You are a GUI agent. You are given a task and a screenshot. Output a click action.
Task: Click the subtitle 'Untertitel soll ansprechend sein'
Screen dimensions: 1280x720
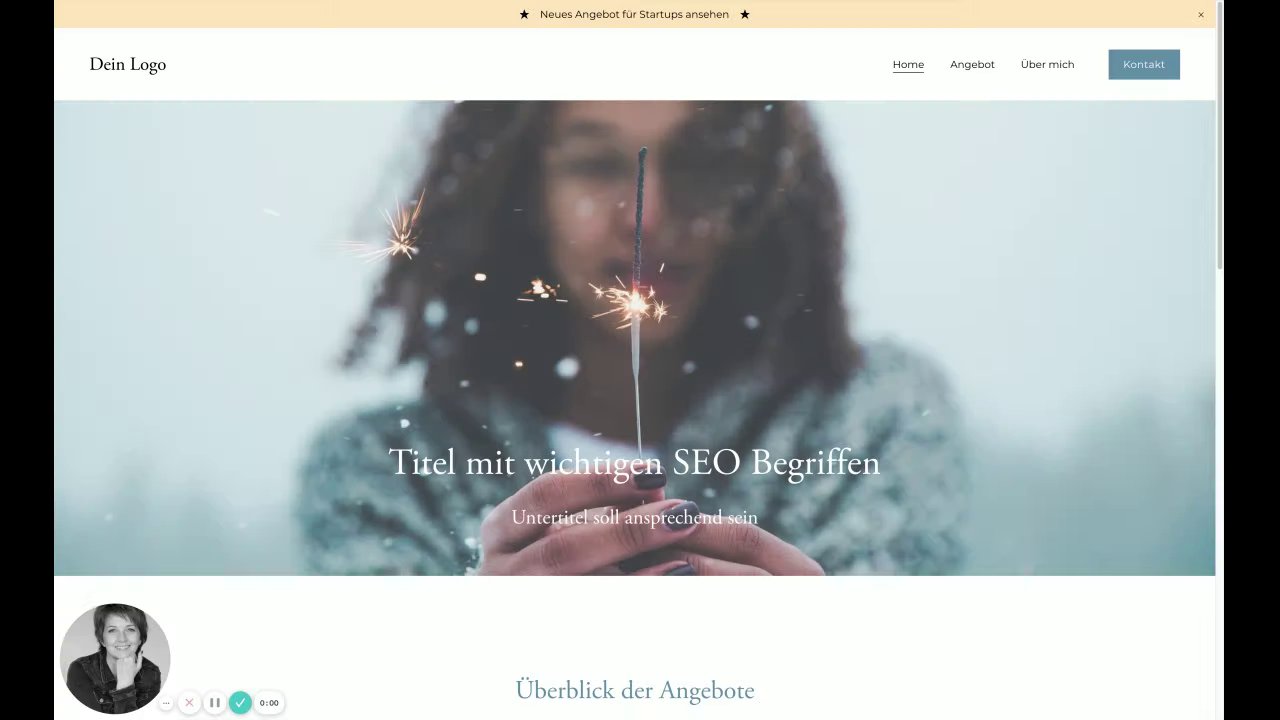point(634,517)
